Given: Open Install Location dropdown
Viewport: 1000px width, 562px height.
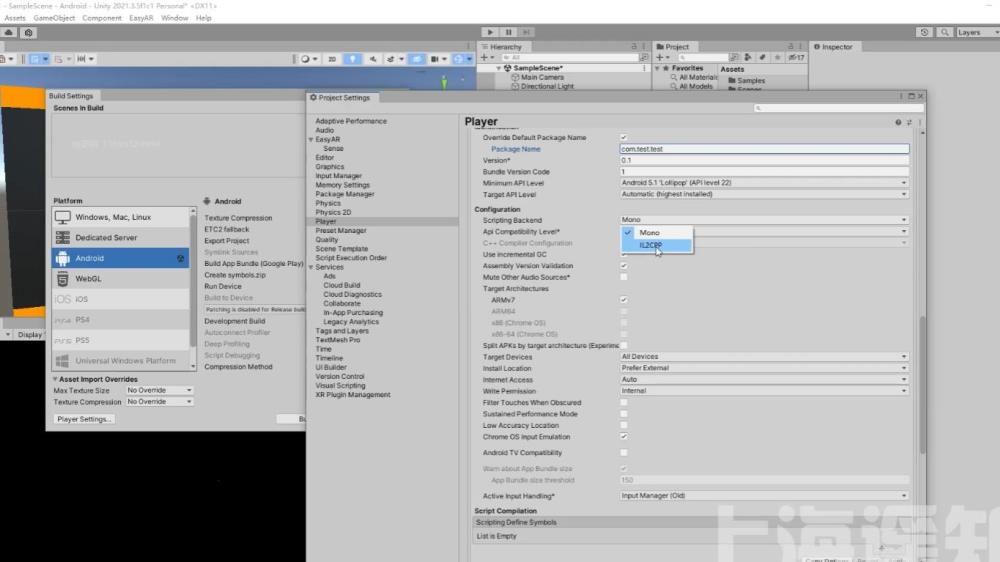Looking at the screenshot, I should point(764,368).
